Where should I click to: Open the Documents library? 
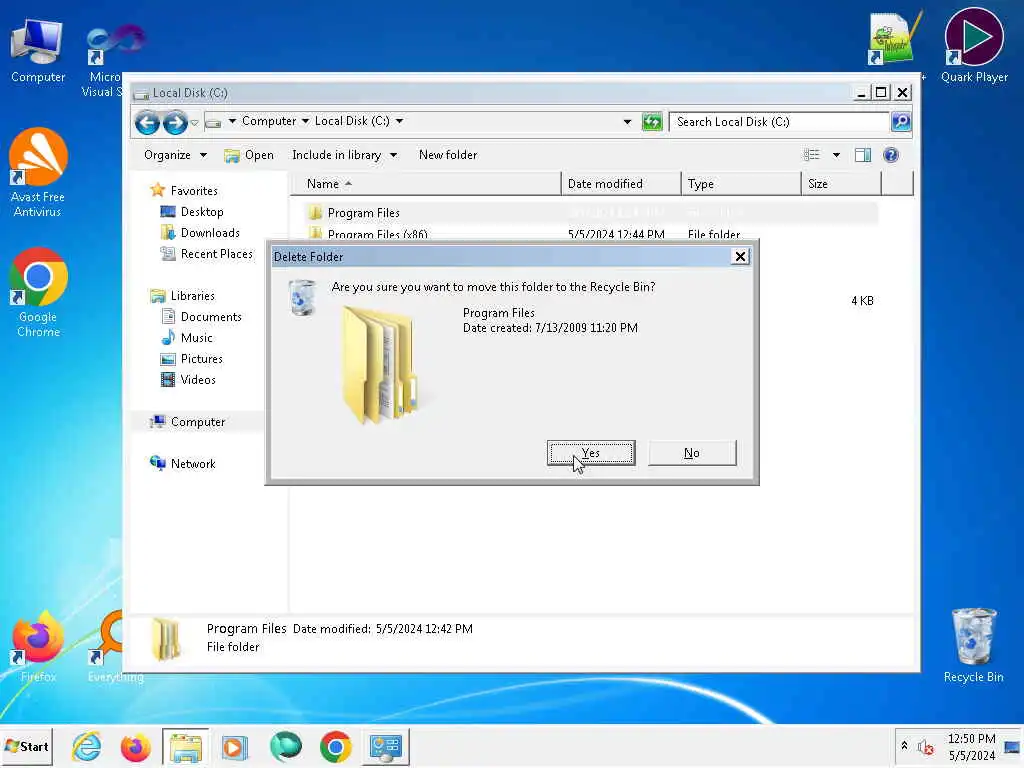click(201, 317)
